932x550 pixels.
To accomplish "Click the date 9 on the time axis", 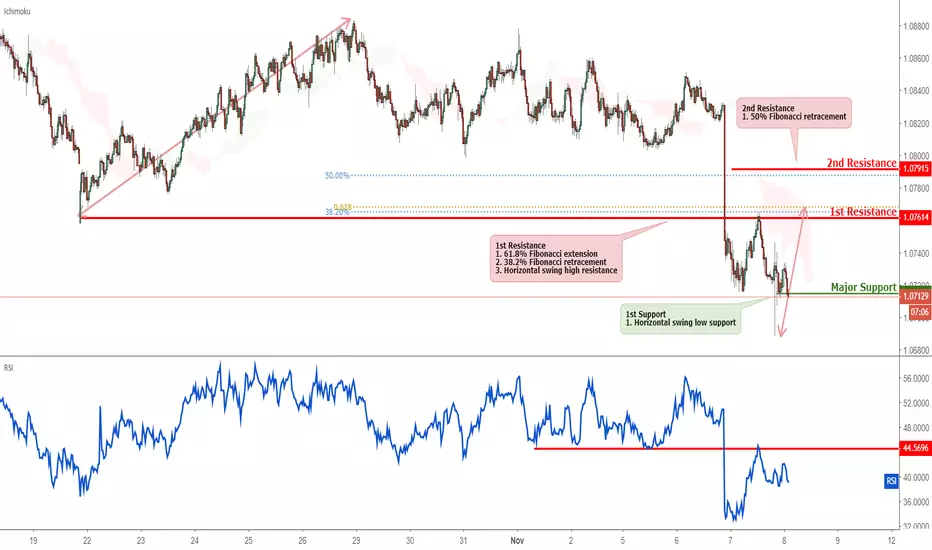I will (x=838, y=540).
